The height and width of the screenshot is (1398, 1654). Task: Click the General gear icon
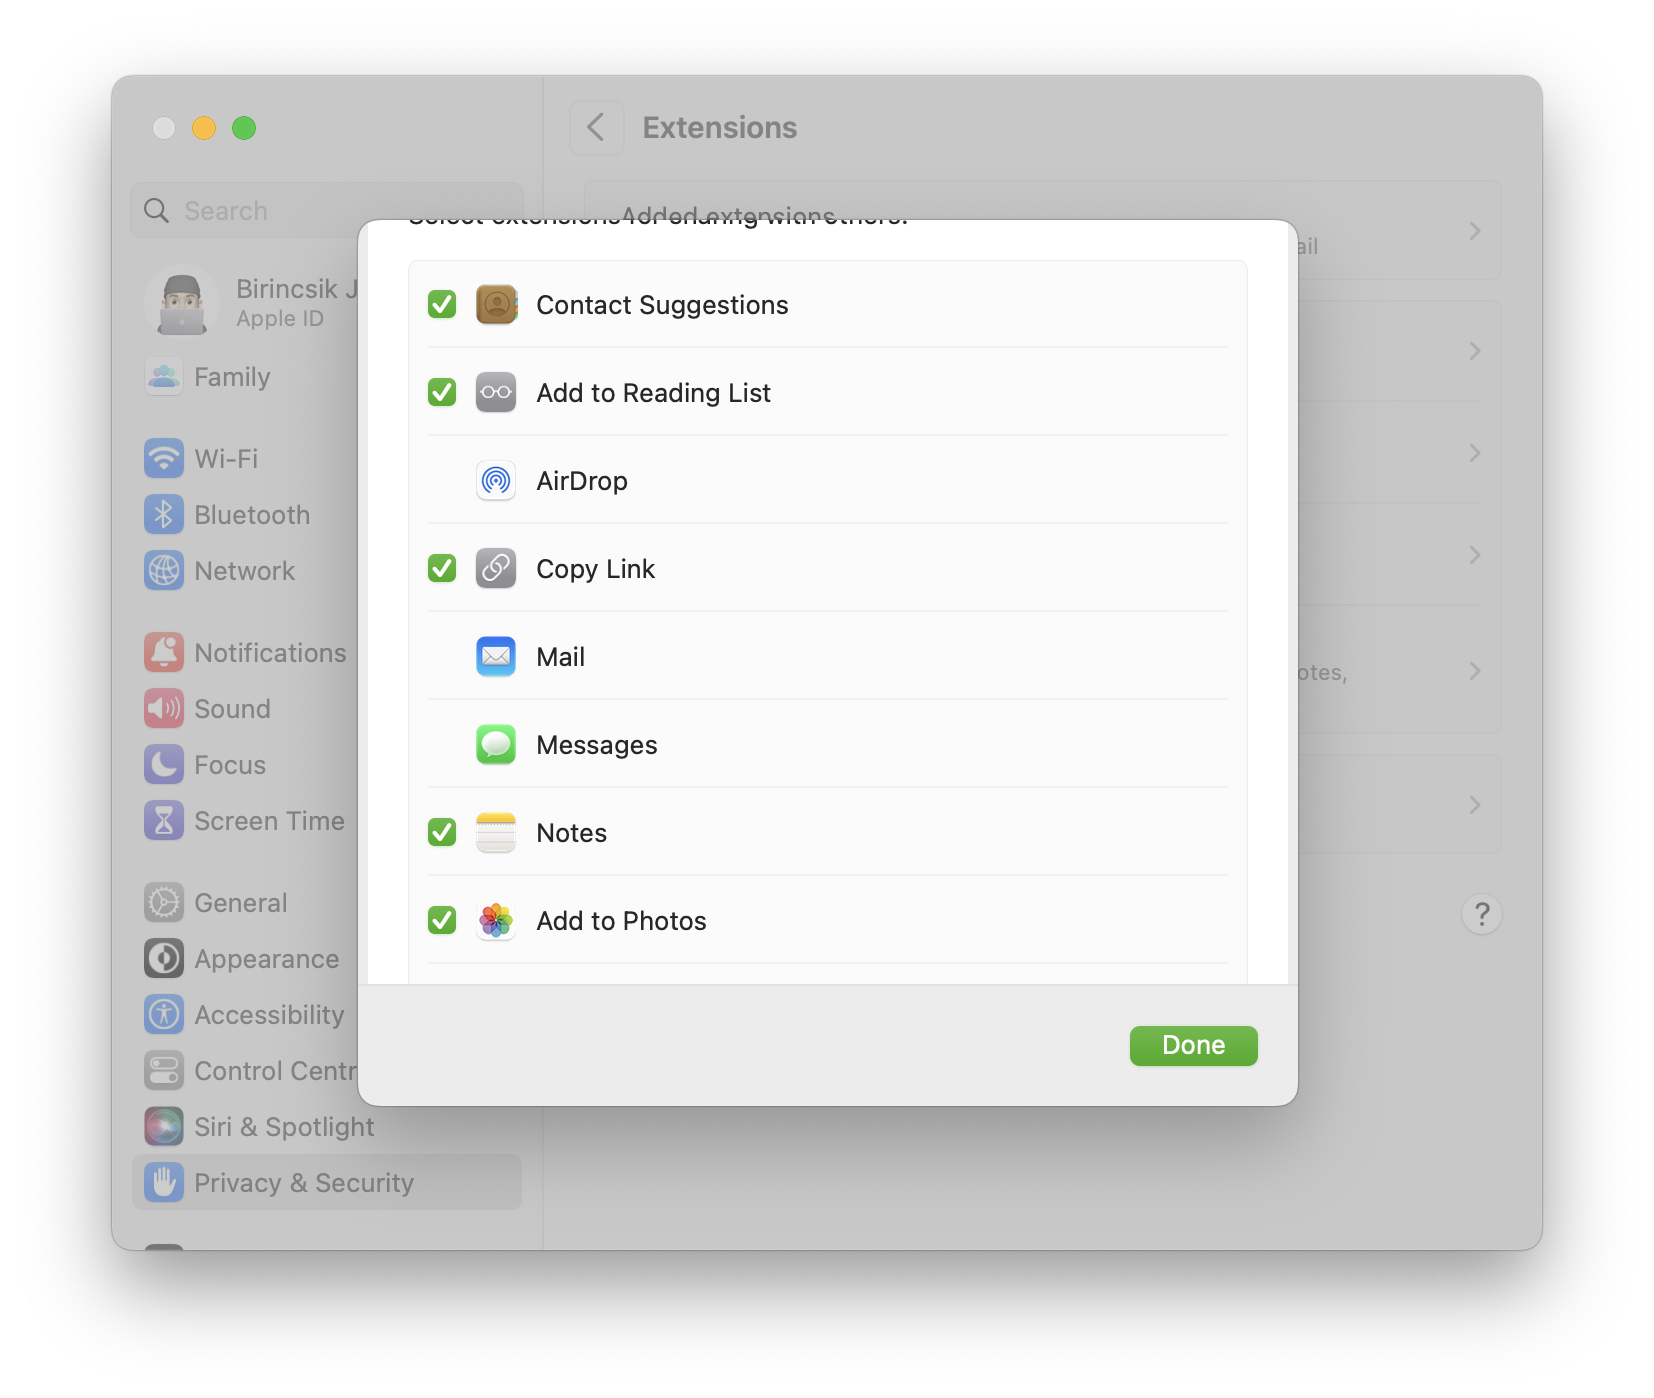(x=164, y=903)
